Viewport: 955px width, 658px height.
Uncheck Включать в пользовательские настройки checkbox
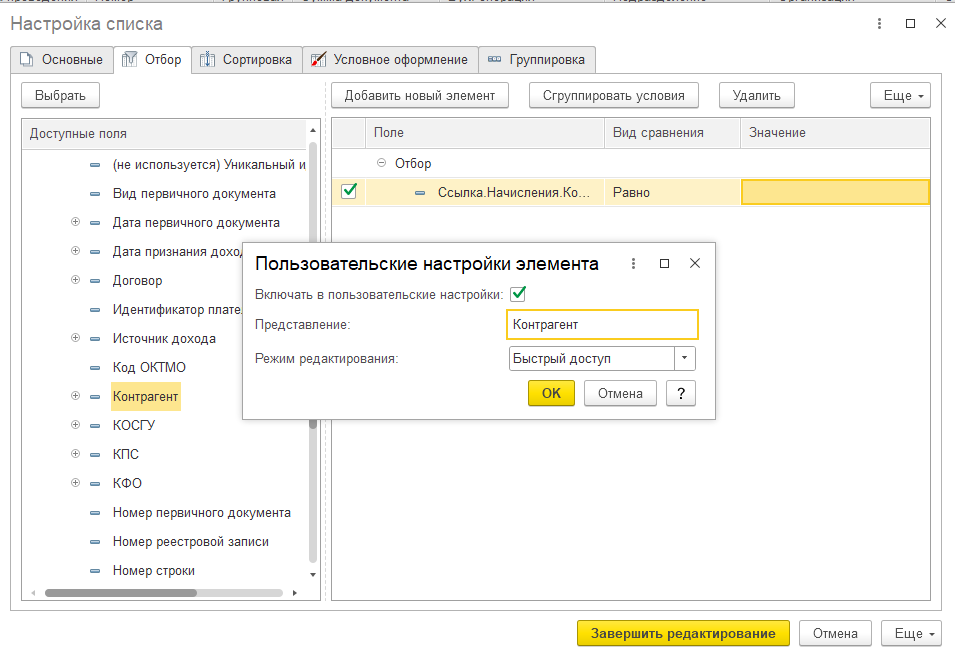coord(518,294)
